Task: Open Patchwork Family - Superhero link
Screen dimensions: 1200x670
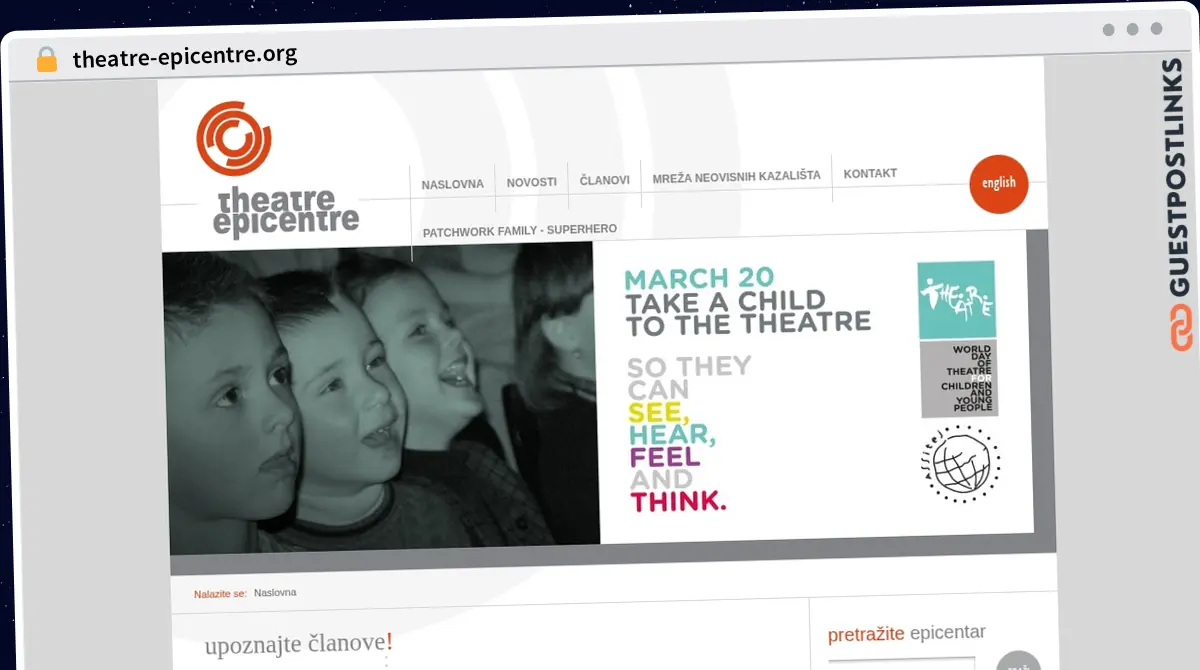Action: coord(519,231)
